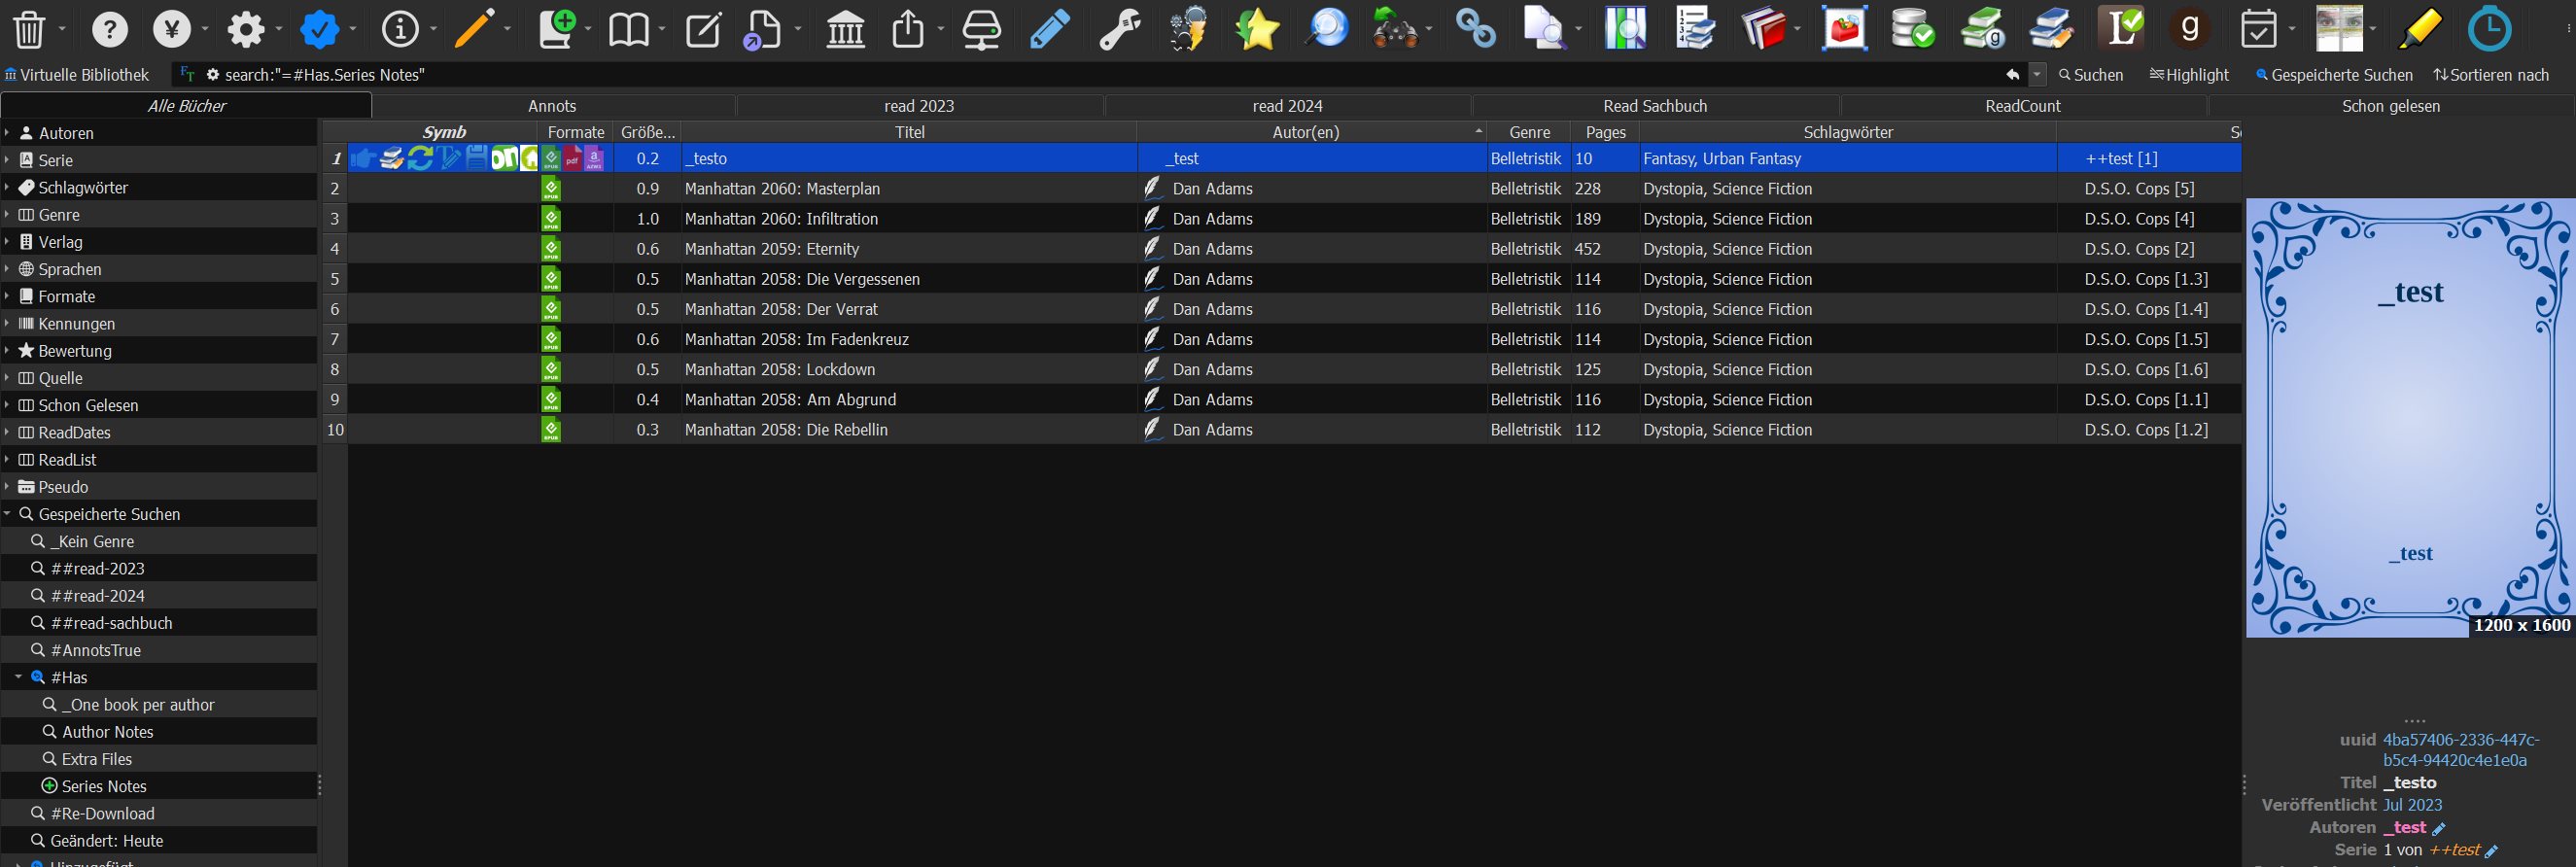Click the Virtuelle Bibliothek button
2576x867 pixels.
[x=77, y=75]
